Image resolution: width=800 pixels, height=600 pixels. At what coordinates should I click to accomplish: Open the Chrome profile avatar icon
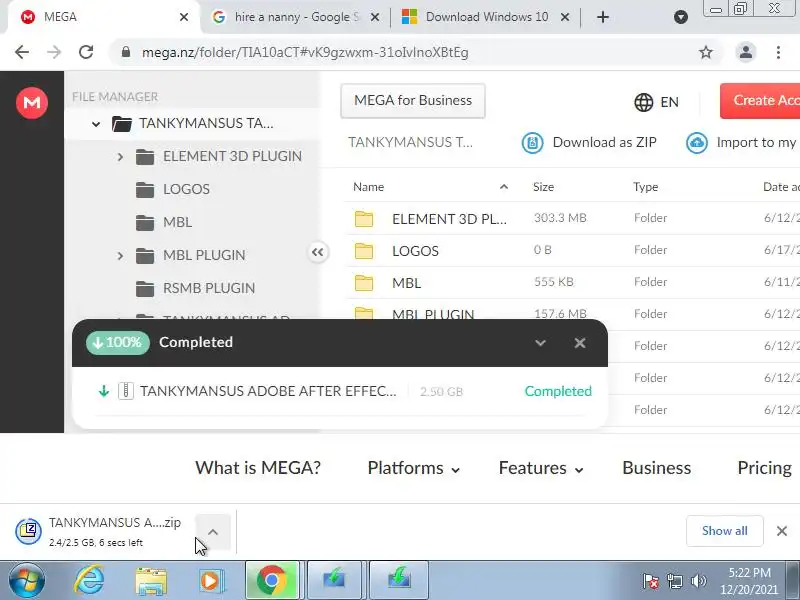745,52
